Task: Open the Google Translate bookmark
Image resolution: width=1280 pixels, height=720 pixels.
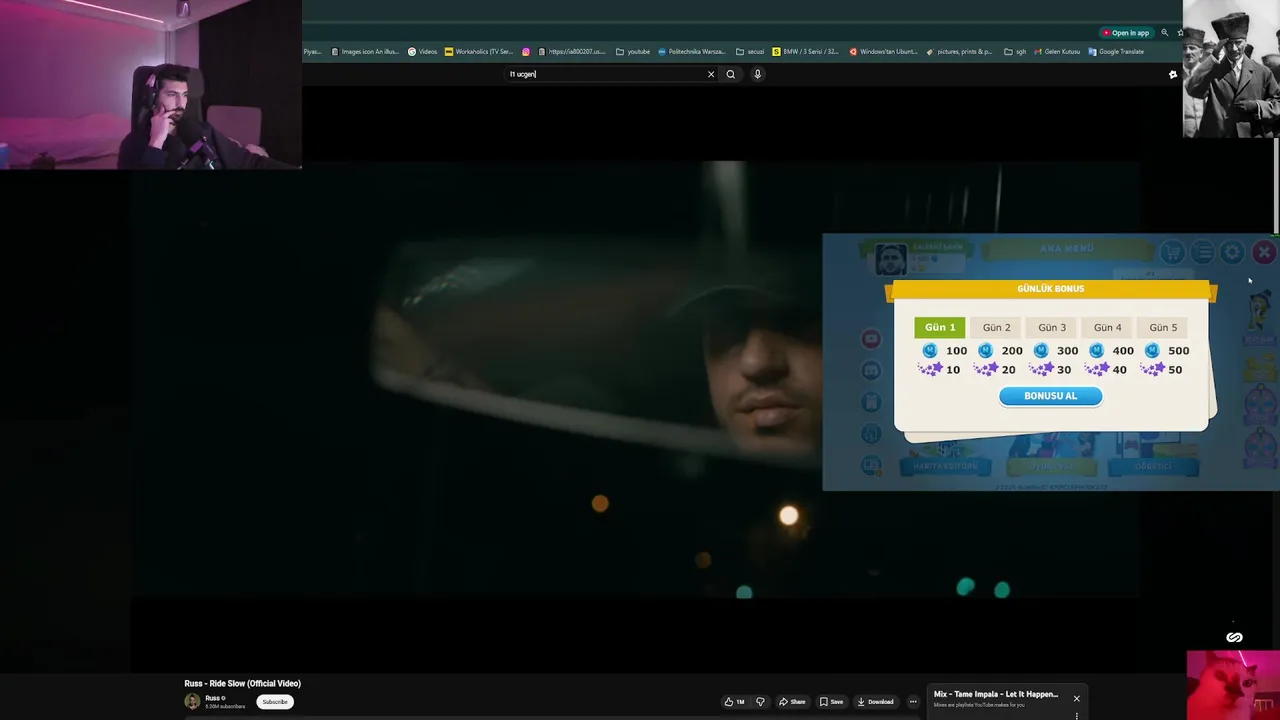Action: click(x=1116, y=52)
